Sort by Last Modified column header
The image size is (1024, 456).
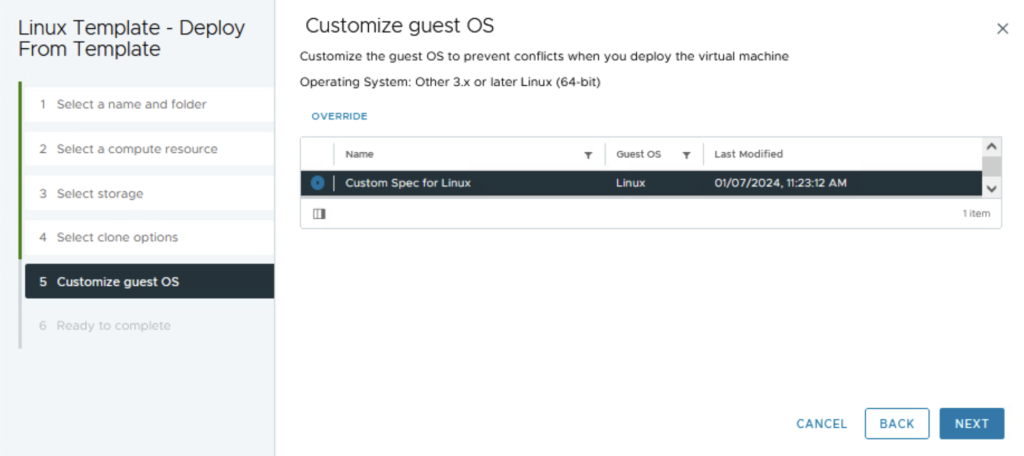(x=748, y=155)
